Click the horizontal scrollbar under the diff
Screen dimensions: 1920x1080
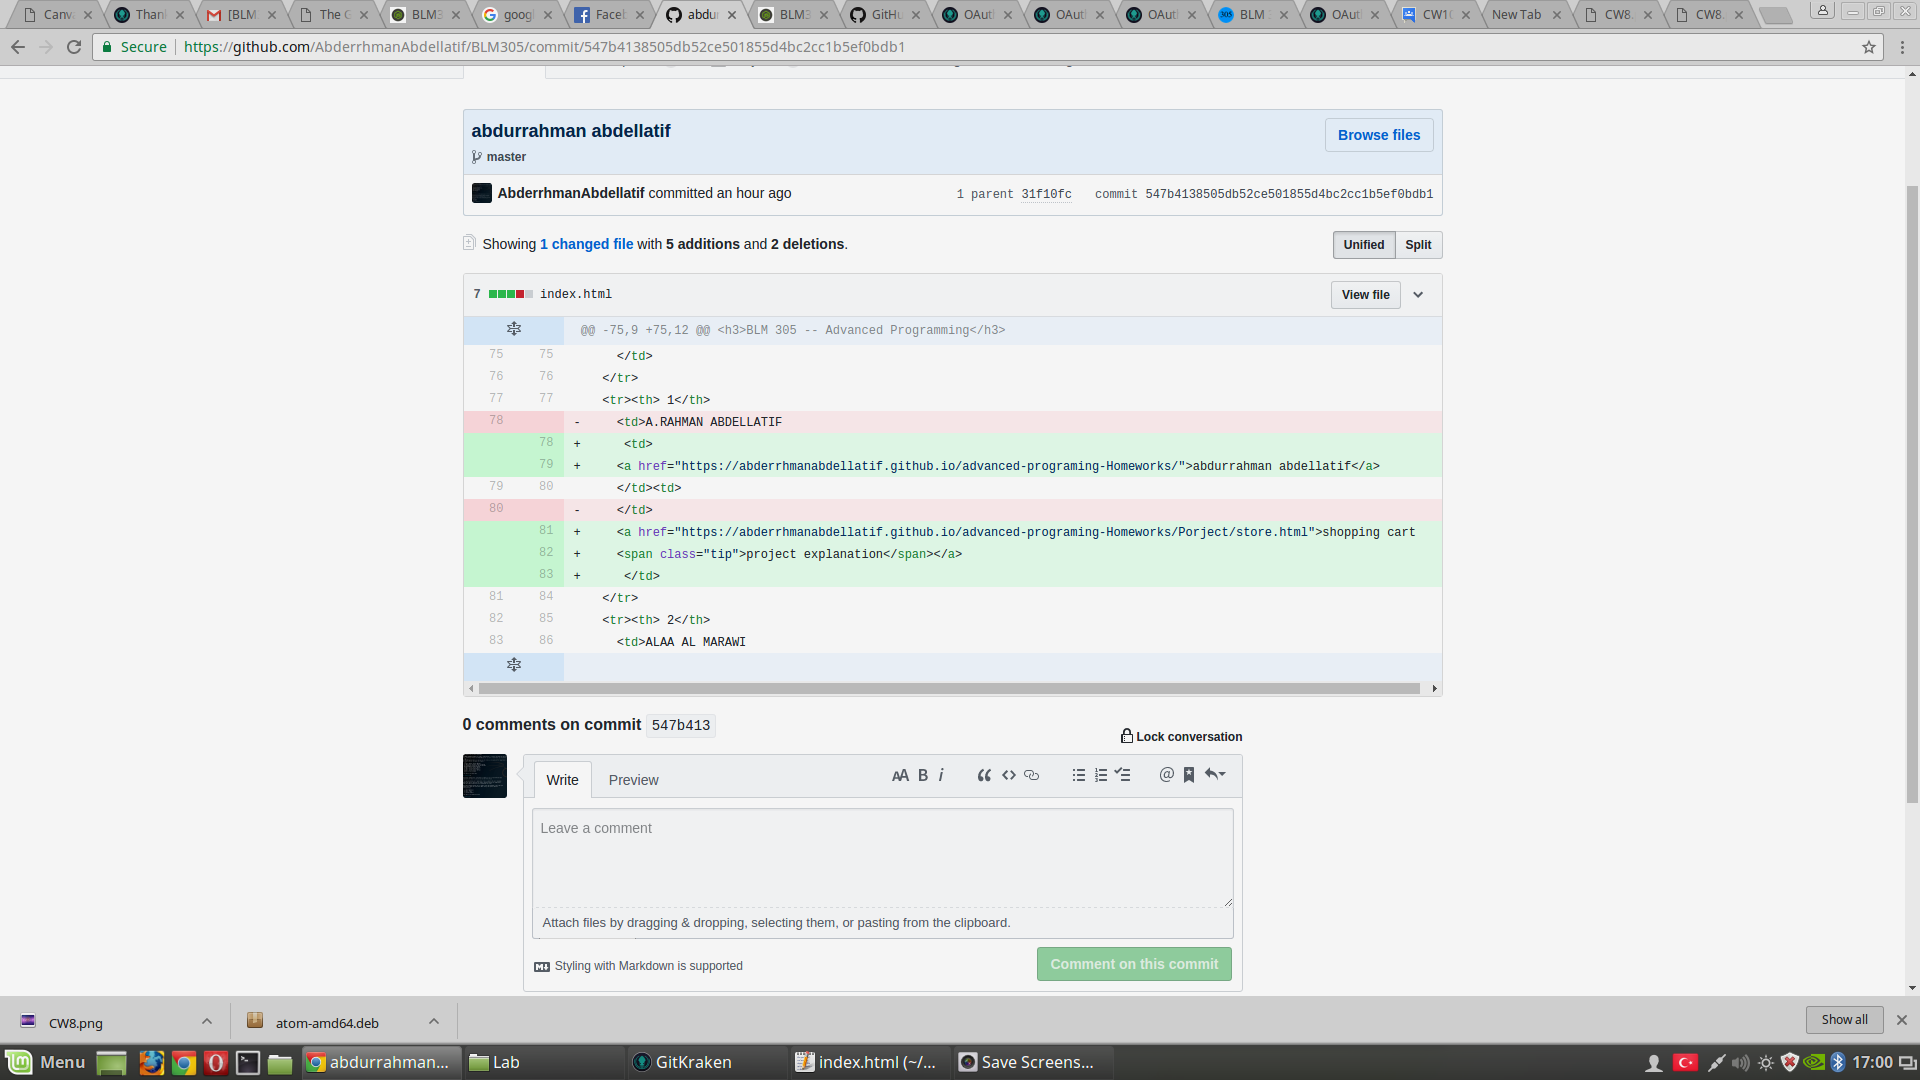pos(948,689)
